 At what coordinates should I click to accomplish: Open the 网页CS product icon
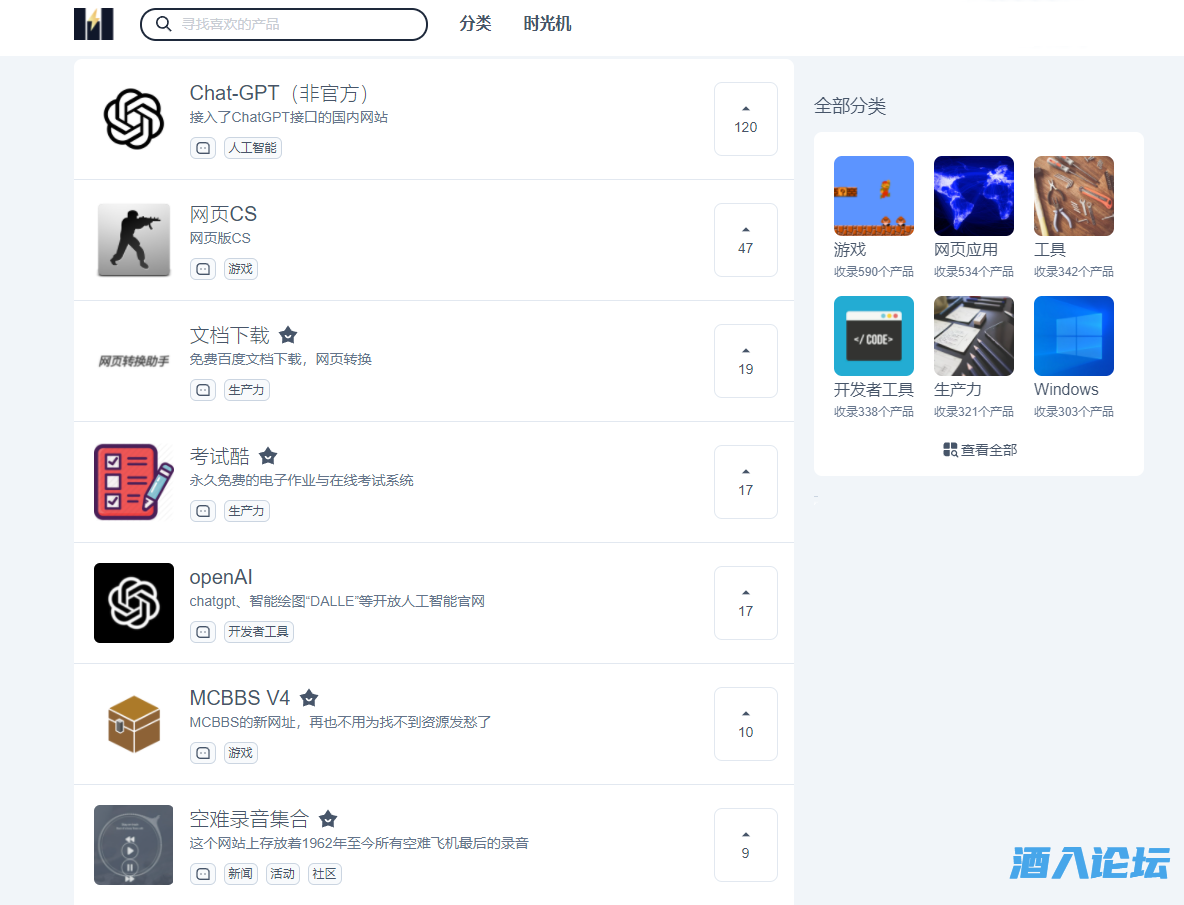pos(134,240)
